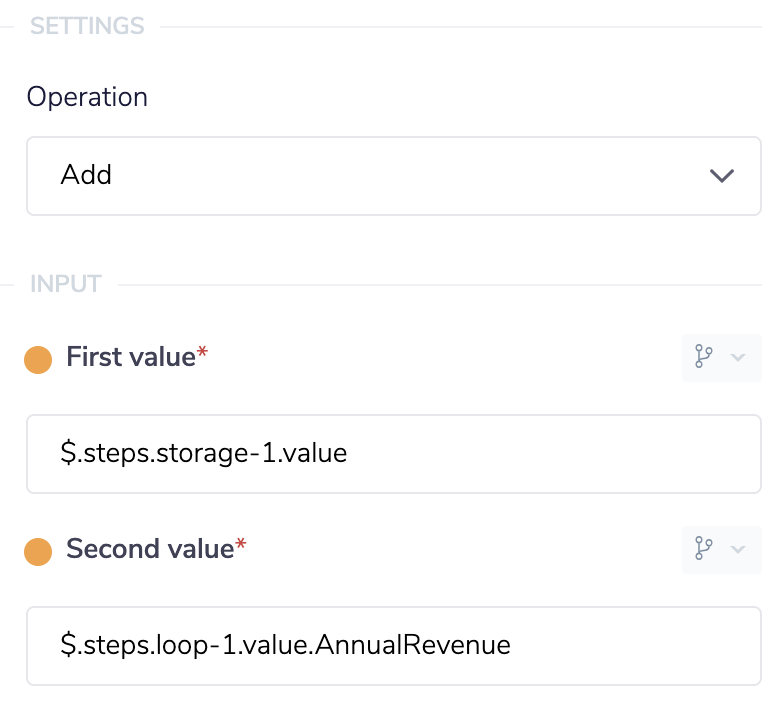The image size is (784, 720).
Task: Click into the Second value input field
Action: (393, 645)
